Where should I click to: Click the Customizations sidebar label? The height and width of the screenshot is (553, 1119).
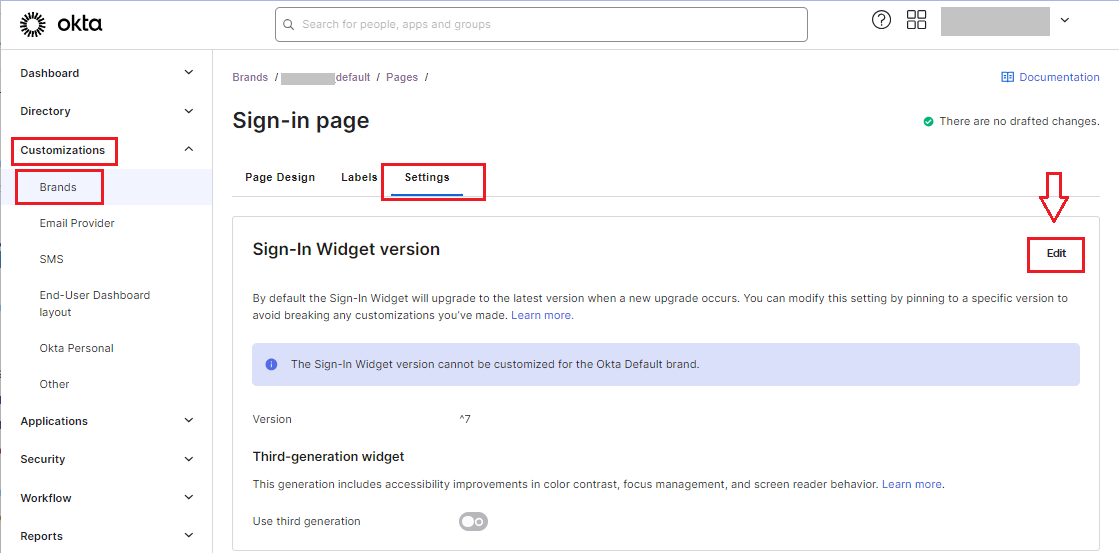pos(63,150)
